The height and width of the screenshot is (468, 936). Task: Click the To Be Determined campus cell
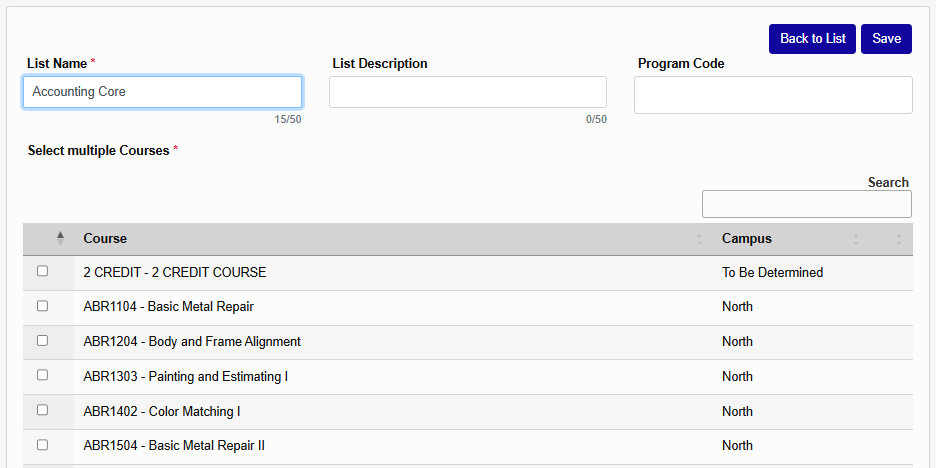click(772, 272)
